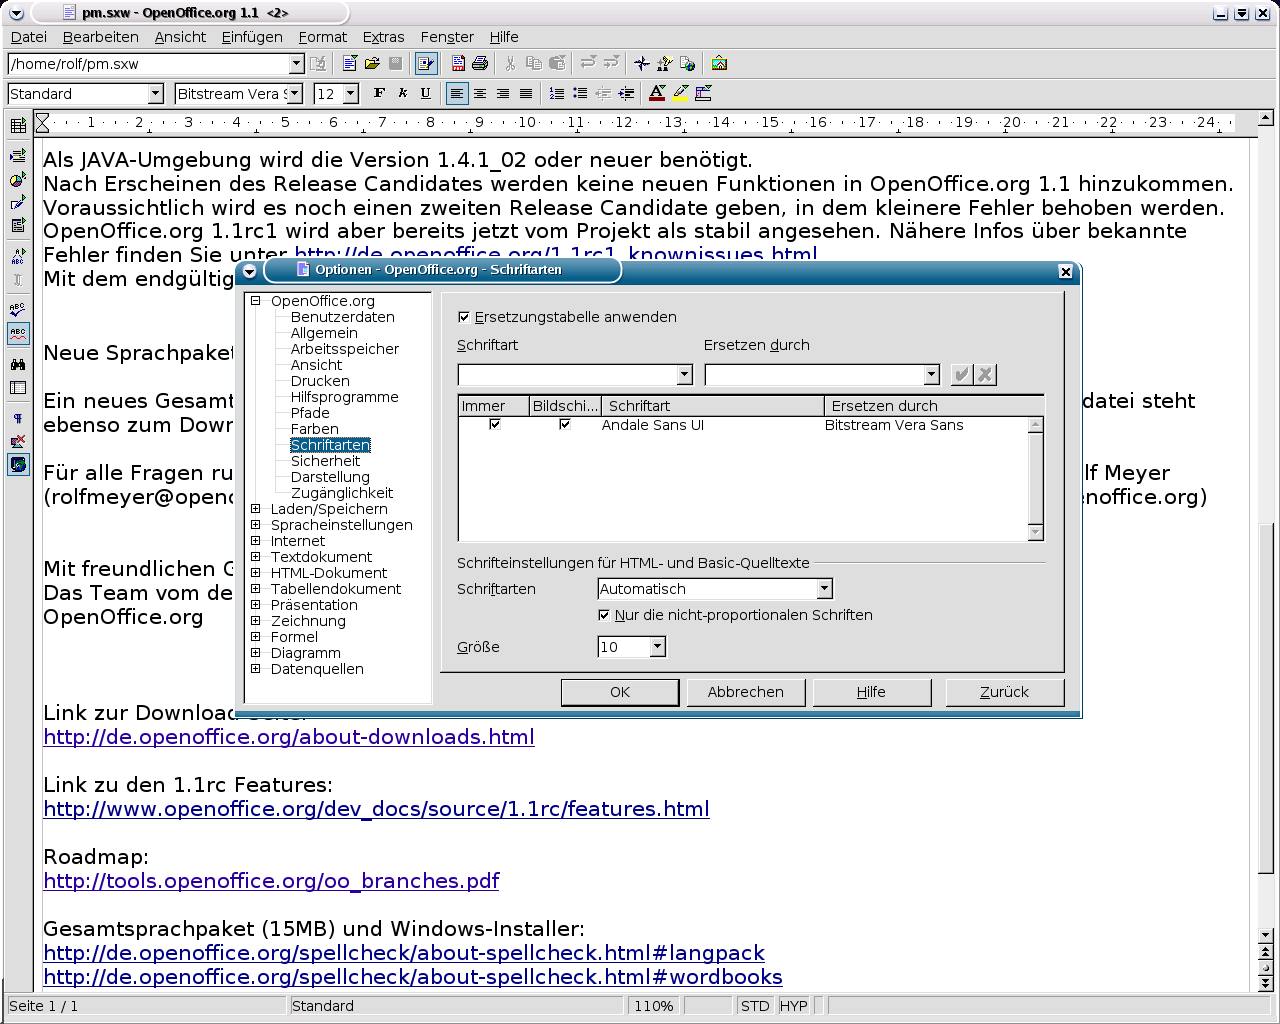Viewport: 1280px width, 1024px height.
Task: Open the 'Schriftarten' Automatisch dropdown
Action: click(824, 589)
